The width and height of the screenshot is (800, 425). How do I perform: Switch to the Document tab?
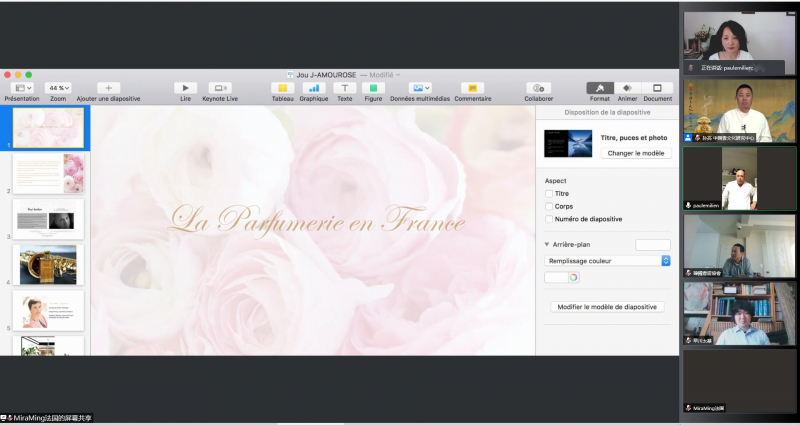[657, 88]
